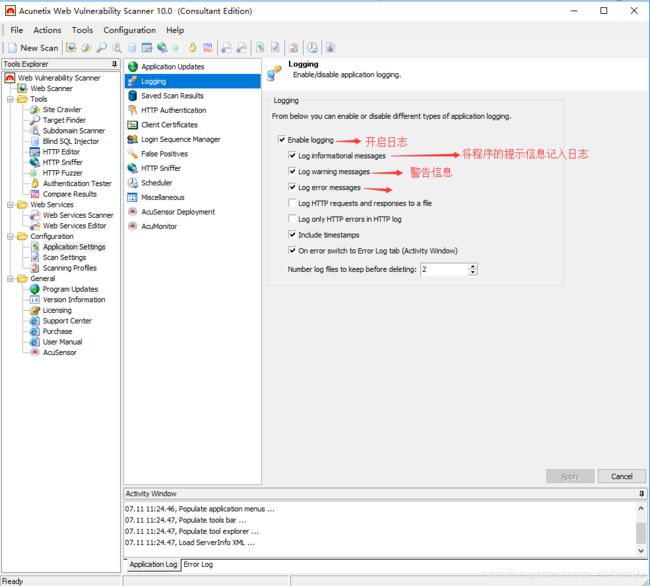Decrease number of log files to keep
Image resolution: width=650 pixels, height=586 pixels.
(x=473, y=272)
